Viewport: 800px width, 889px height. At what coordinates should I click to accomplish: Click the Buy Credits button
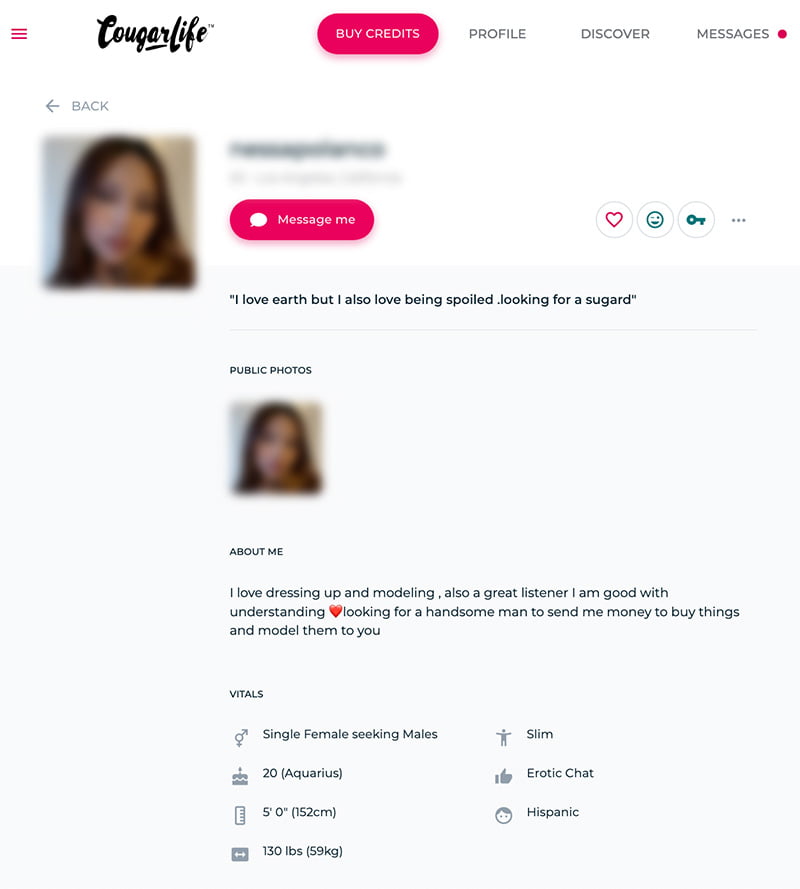(378, 34)
